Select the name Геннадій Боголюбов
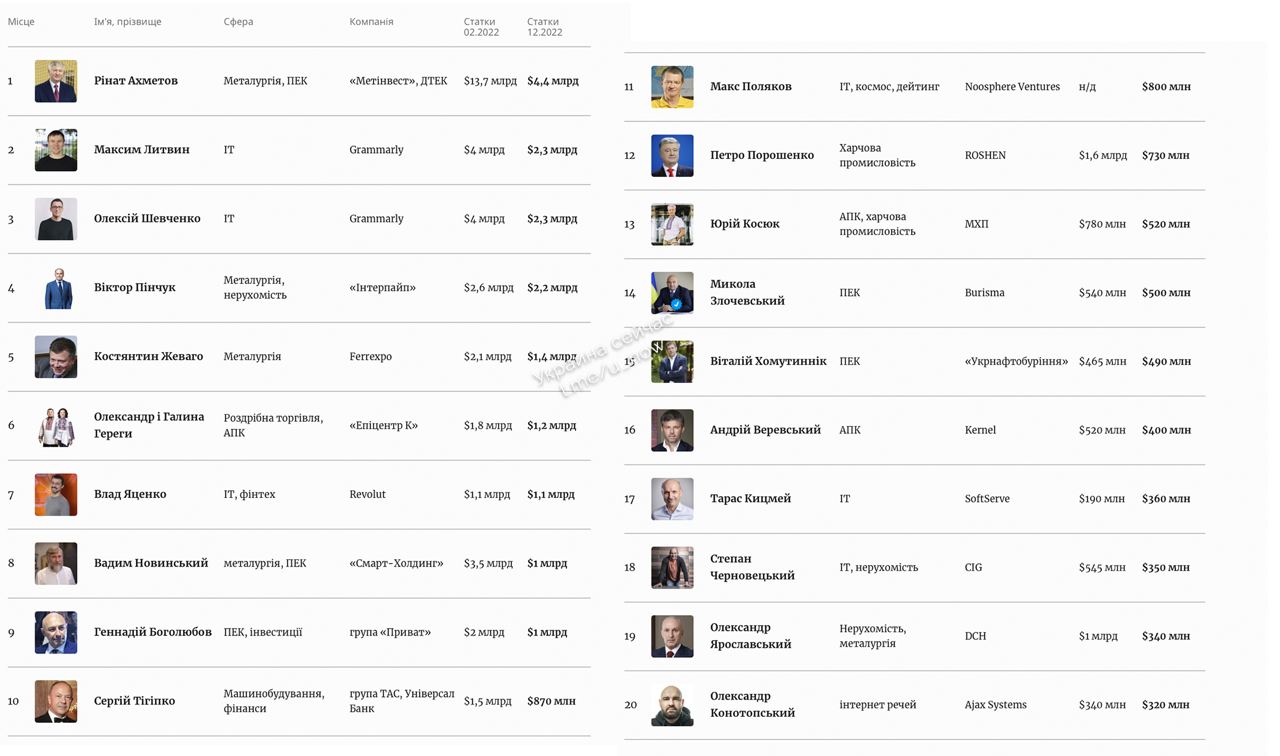Image resolution: width=1280 pixels, height=756 pixels. point(153,632)
